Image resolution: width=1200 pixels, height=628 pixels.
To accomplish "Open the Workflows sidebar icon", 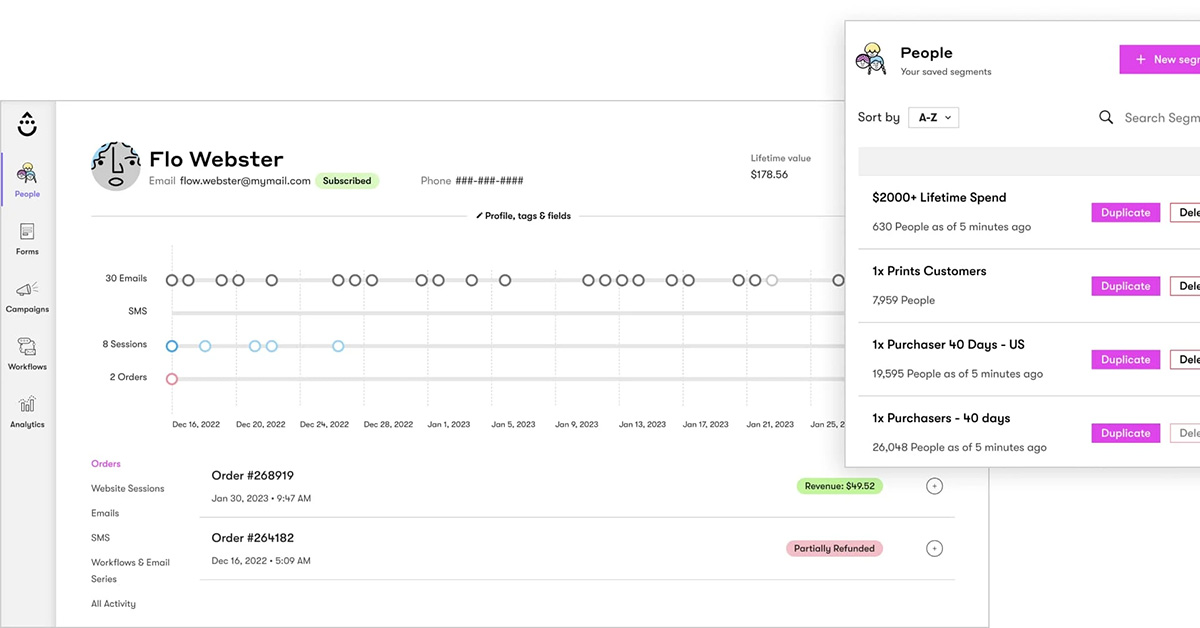I will click(x=27, y=348).
